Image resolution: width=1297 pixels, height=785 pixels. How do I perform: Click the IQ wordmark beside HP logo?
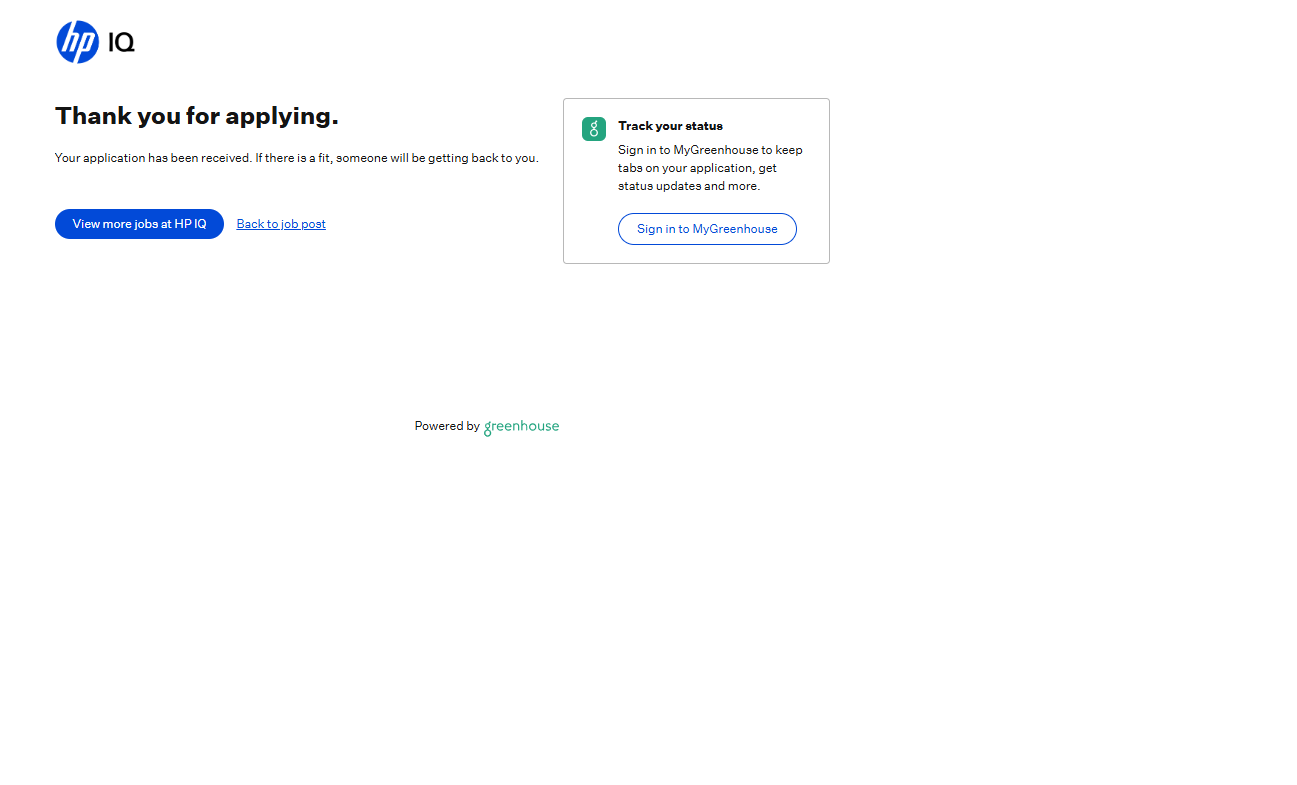[x=121, y=43]
